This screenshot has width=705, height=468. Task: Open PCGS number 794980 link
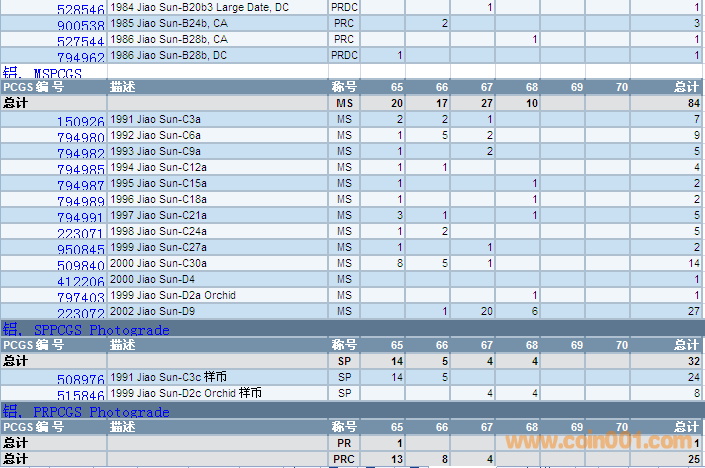80,138
